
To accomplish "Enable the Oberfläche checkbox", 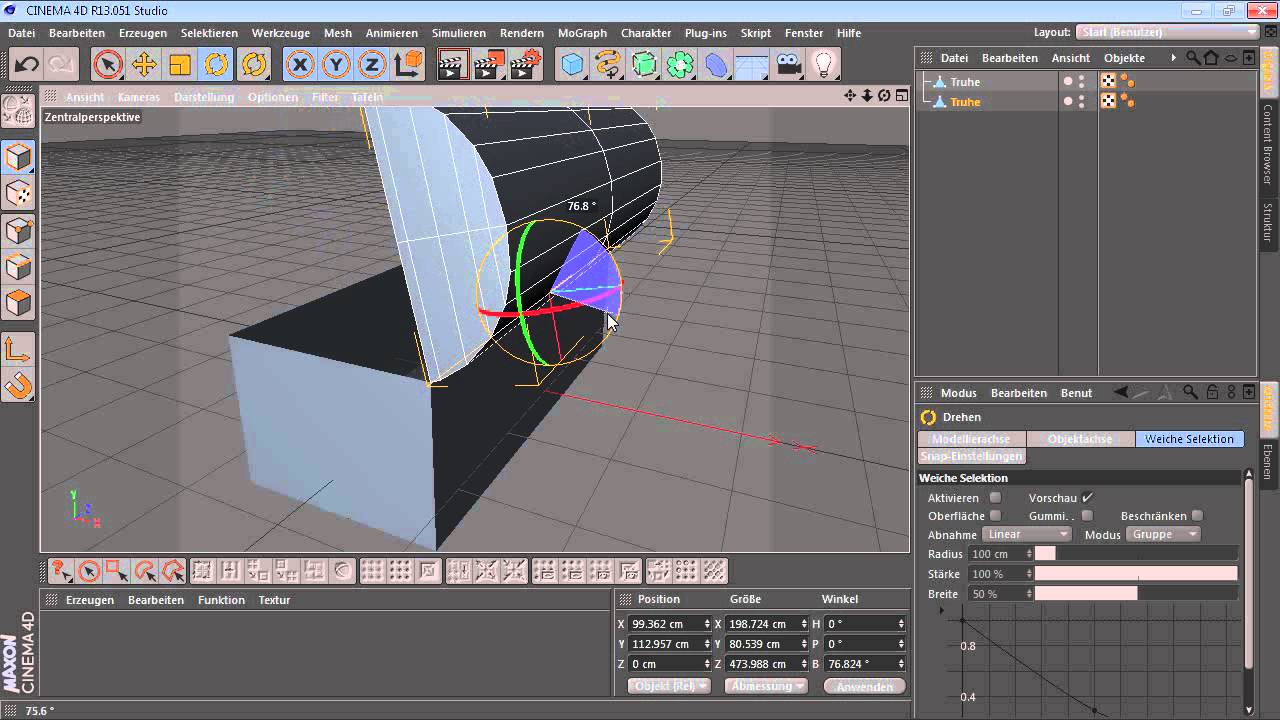I will point(995,516).
